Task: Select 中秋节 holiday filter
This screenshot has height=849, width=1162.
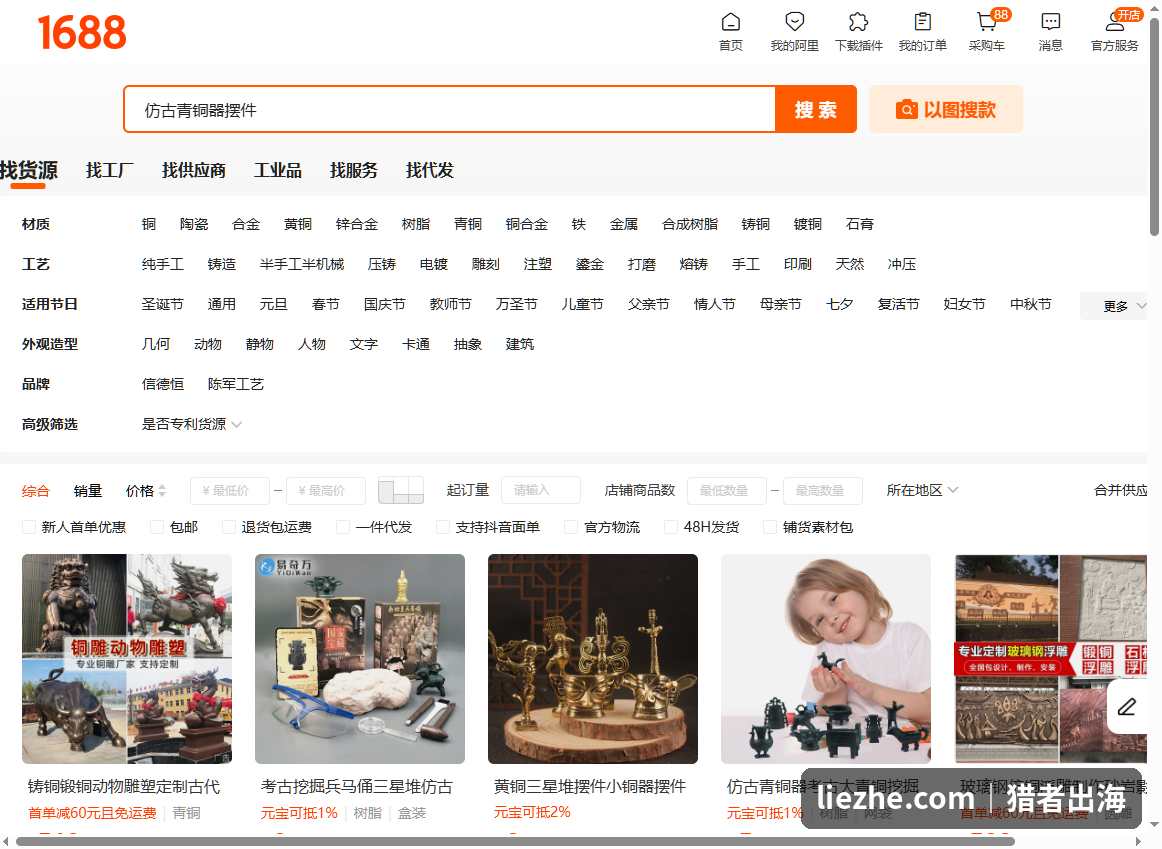Action: pyautogui.click(x=1030, y=304)
